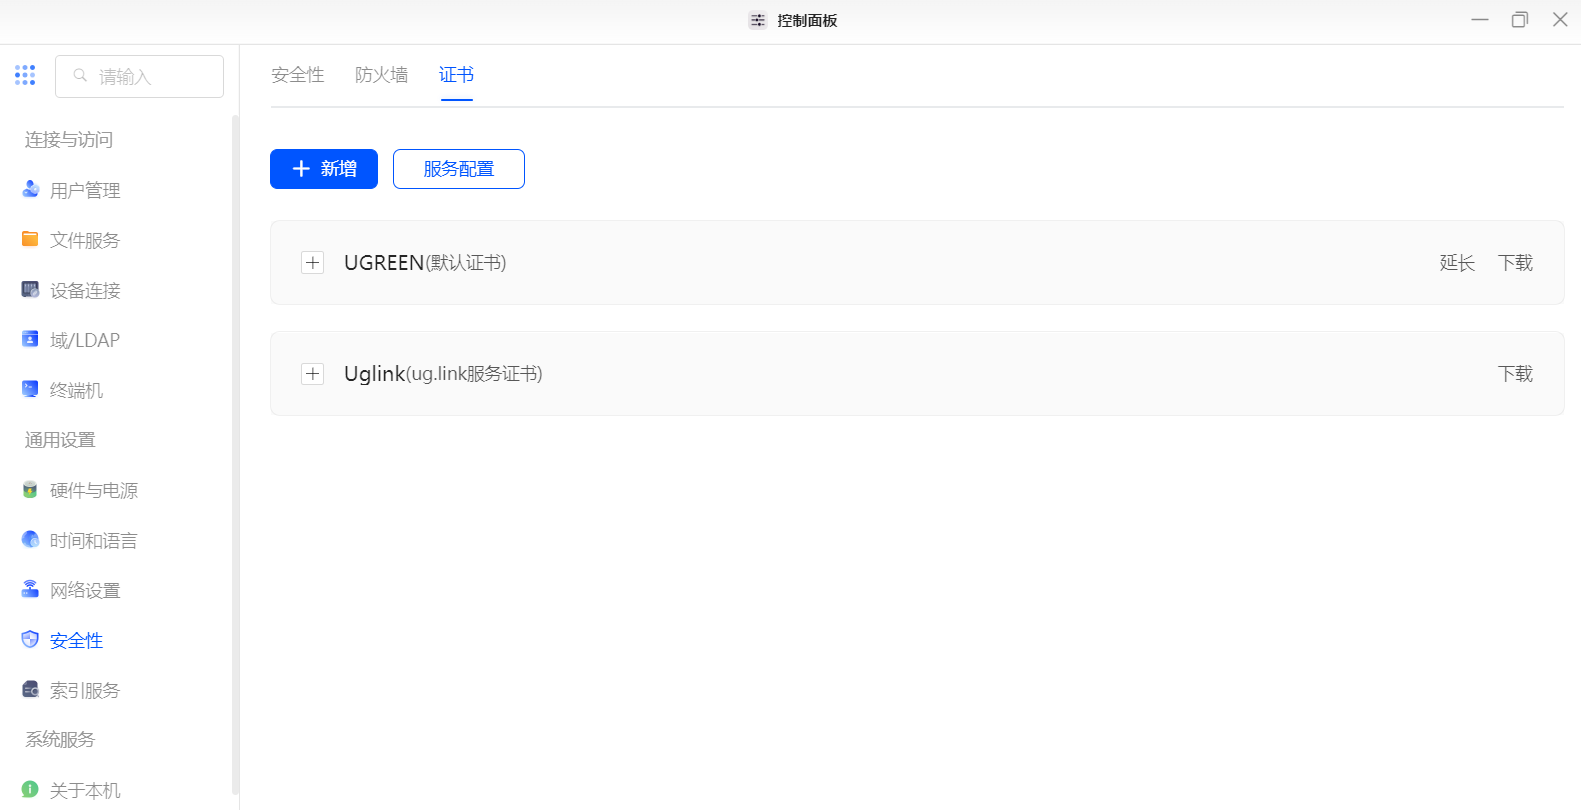
Task: Select the 终端机 terminal icon
Action: pyautogui.click(x=30, y=389)
